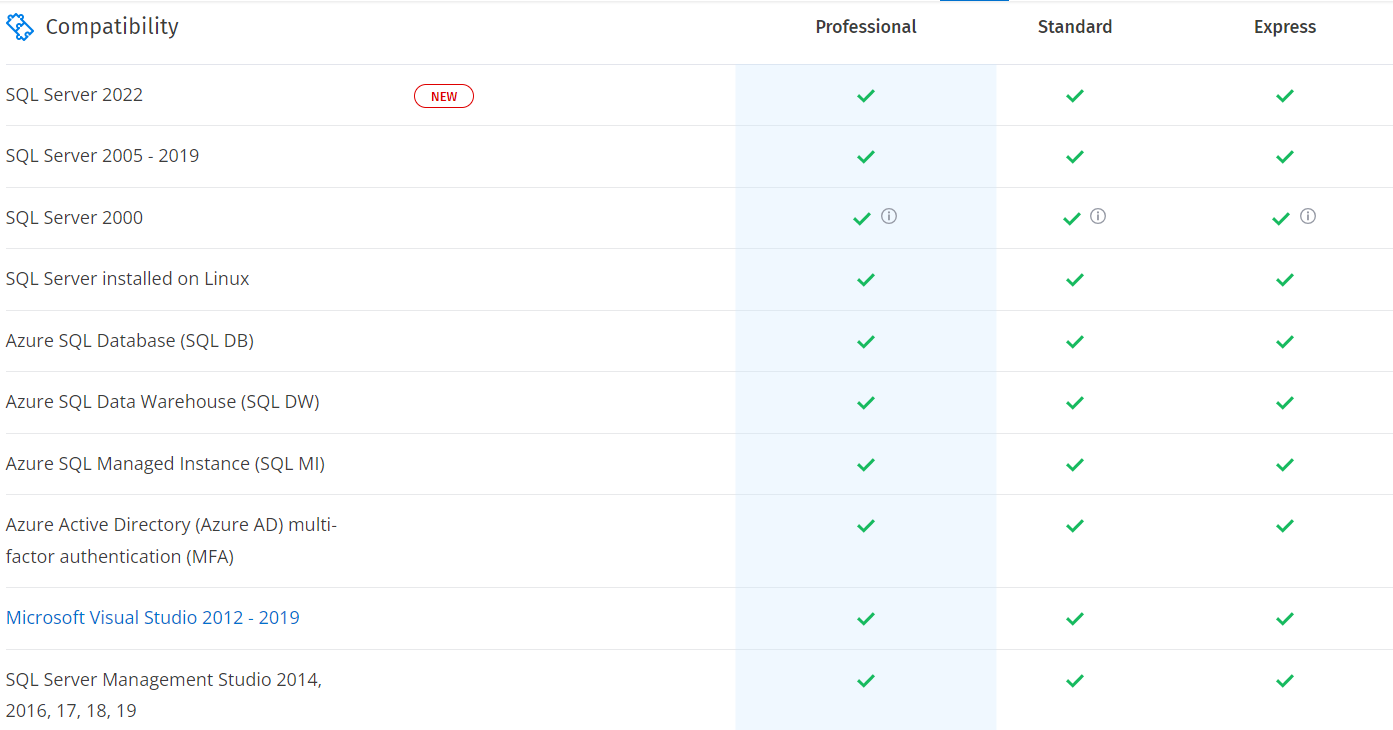Click the Azure SQL Data Warehouse (SQL DW) label
This screenshot has width=1393, height=730.
coord(163,402)
